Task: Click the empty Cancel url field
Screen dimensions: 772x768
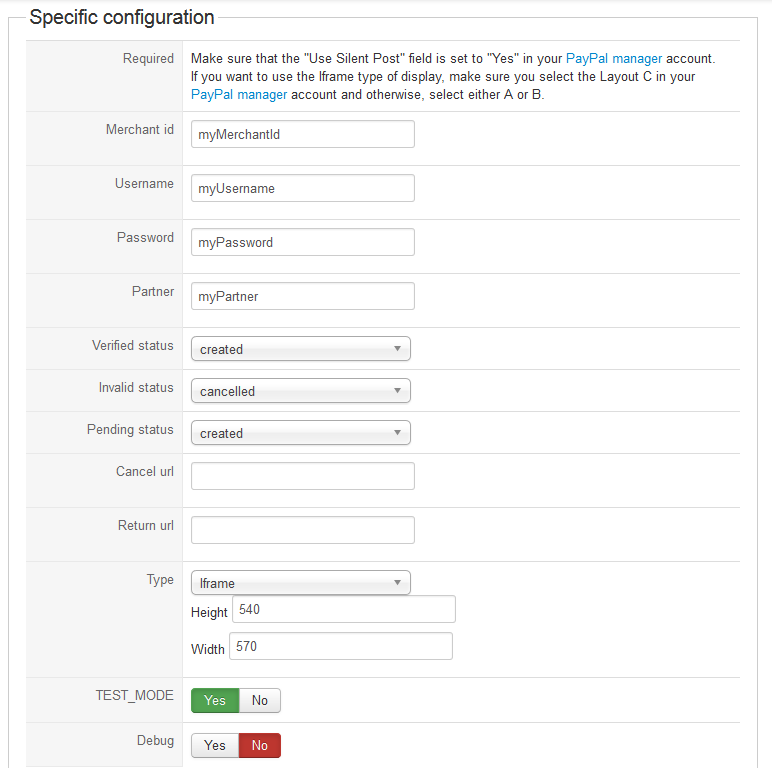Action: (x=303, y=476)
